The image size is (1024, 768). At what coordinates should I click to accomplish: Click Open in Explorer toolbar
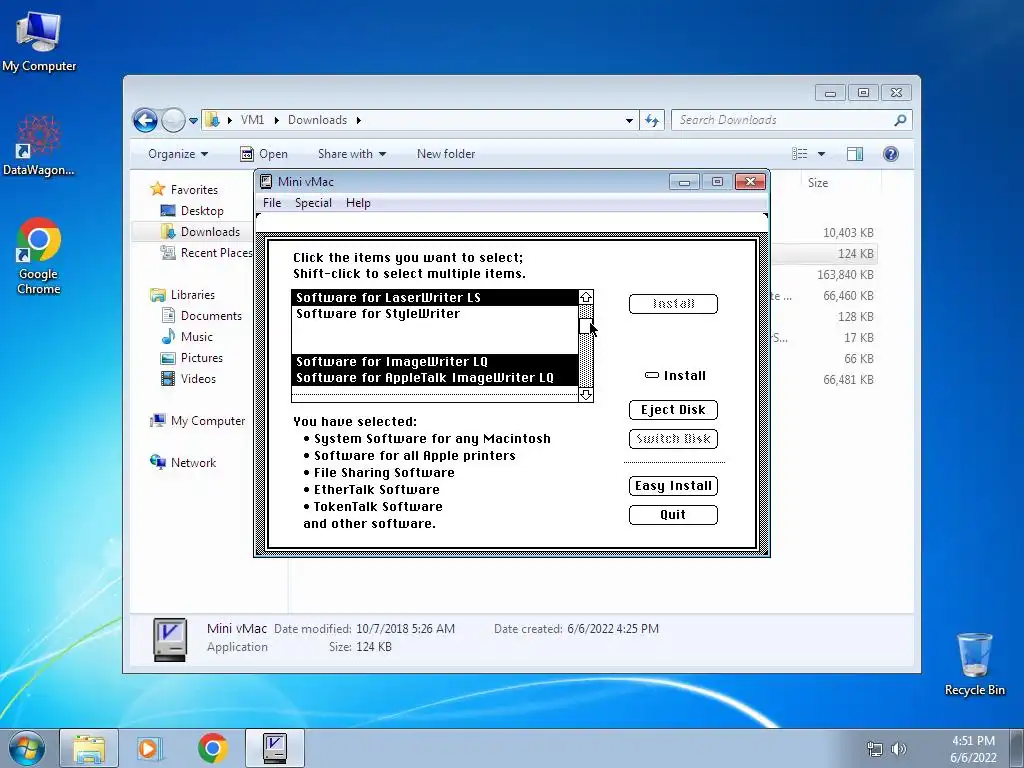pos(264,154)
